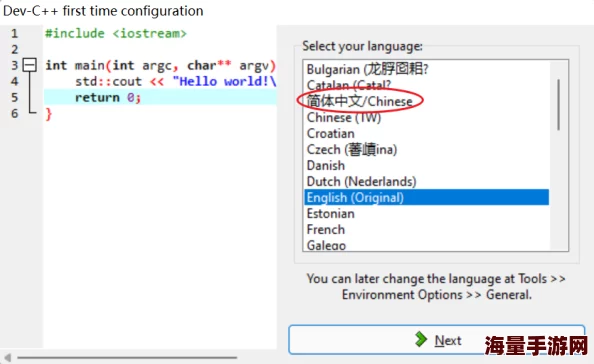The width and height of the screenshot is (594, 364).
Task: Click the closing brace on line 6
Action: (x=48, y=114)
